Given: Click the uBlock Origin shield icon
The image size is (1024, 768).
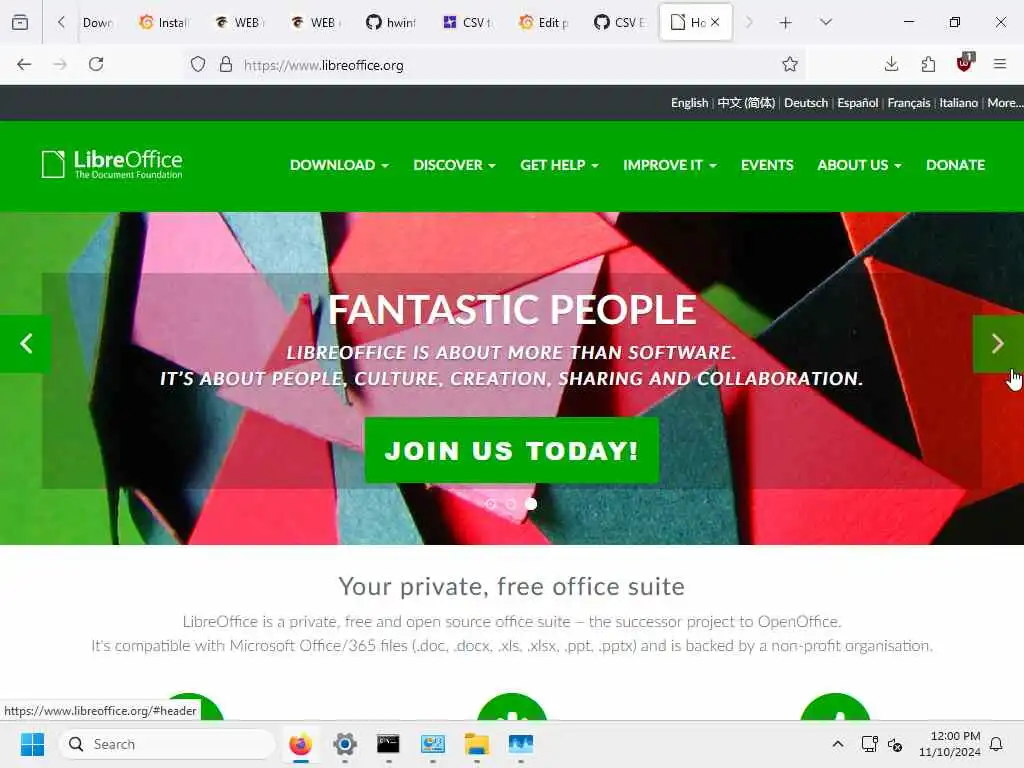Looking at the screenshot, I should coord(964,63).
